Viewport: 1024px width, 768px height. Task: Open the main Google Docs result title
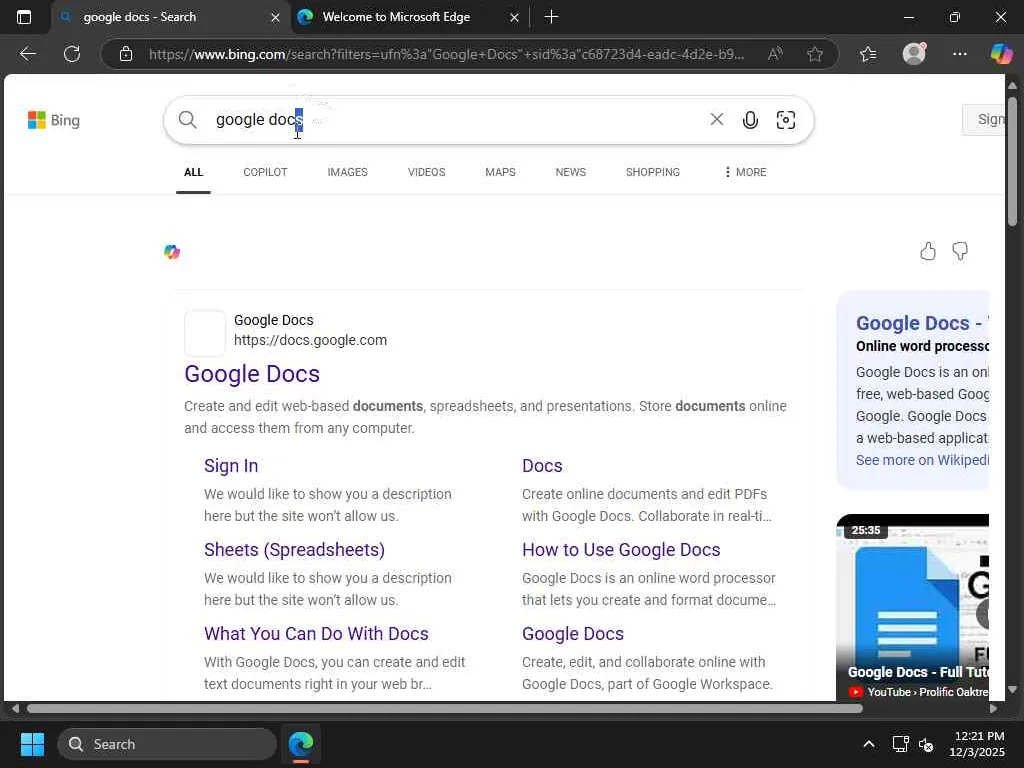click(x=252, y=374)
